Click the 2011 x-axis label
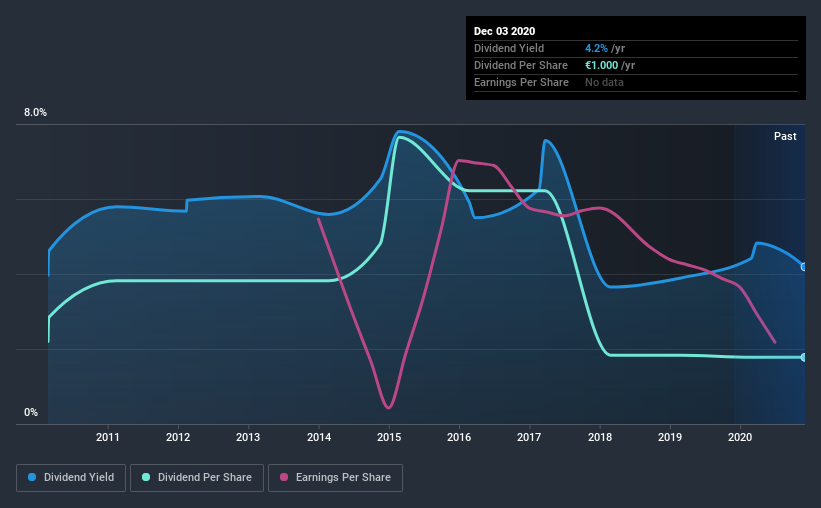The image size is (821, 508). 107,437
